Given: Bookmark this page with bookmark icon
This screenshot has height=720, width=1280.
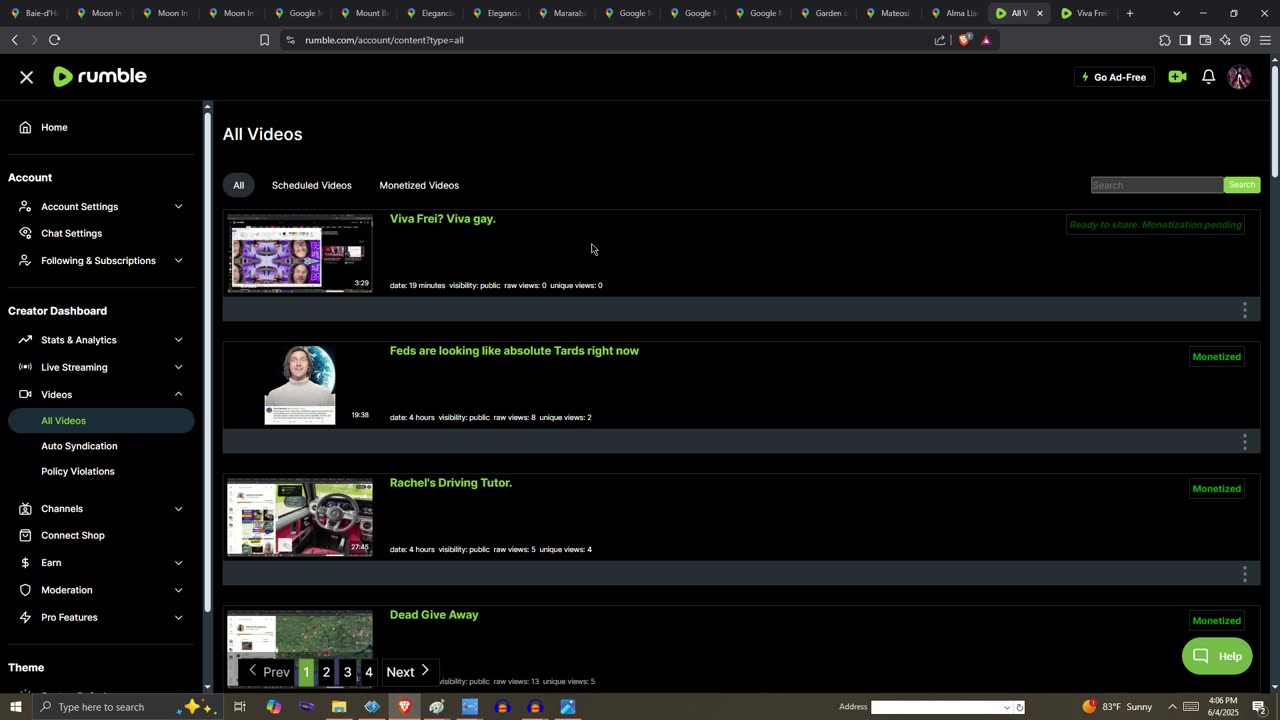Looking at the screenshot, I should [264, 40].
